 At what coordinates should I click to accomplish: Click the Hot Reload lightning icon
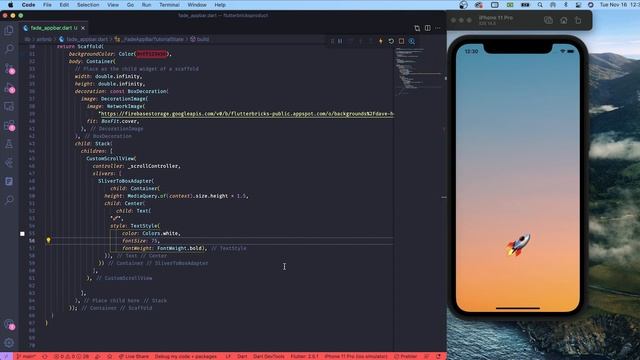pos(380,41)
